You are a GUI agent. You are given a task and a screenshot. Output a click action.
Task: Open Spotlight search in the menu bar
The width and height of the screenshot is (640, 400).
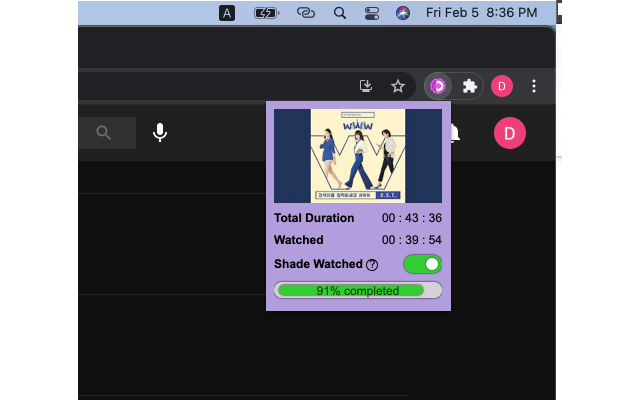click(x=340, y=13)
